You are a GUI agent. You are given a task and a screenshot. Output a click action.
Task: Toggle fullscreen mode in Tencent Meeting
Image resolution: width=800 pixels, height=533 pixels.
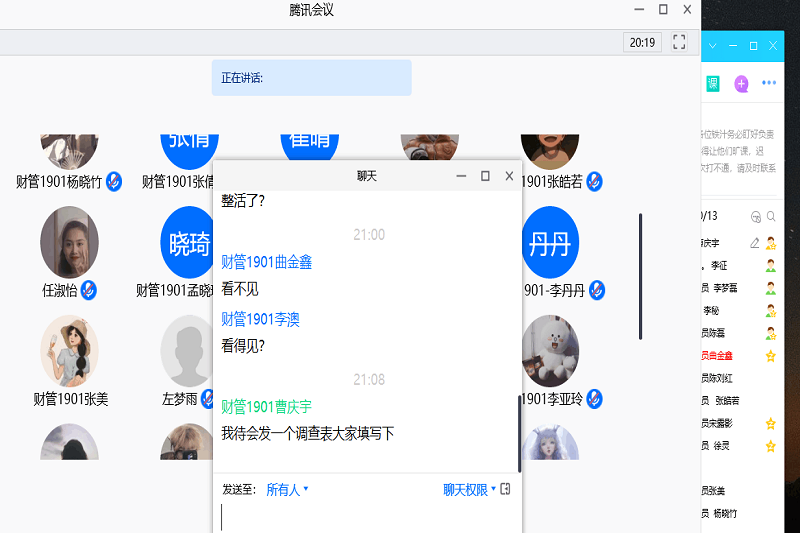pyautogui.click(x=679, y=42)
